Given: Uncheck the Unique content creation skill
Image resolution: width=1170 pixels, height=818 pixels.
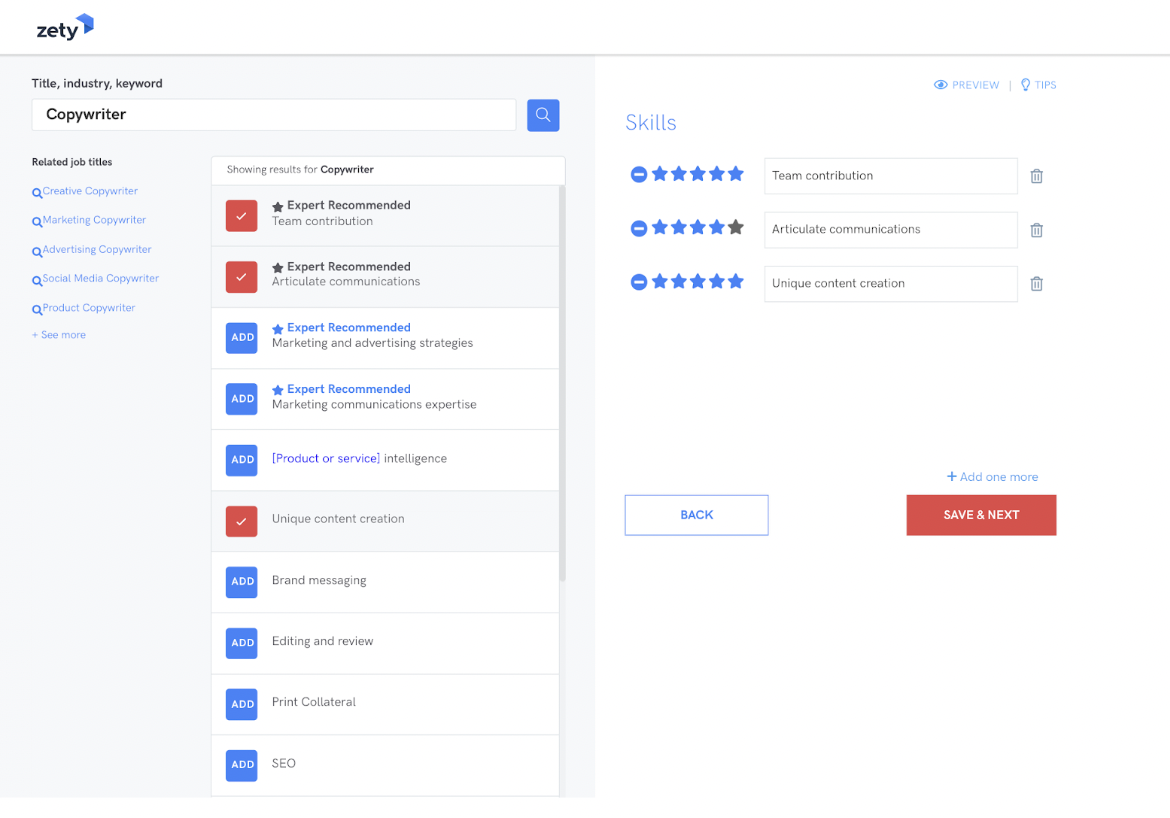Looking at the screenshot, I should [x=242, y=522].
